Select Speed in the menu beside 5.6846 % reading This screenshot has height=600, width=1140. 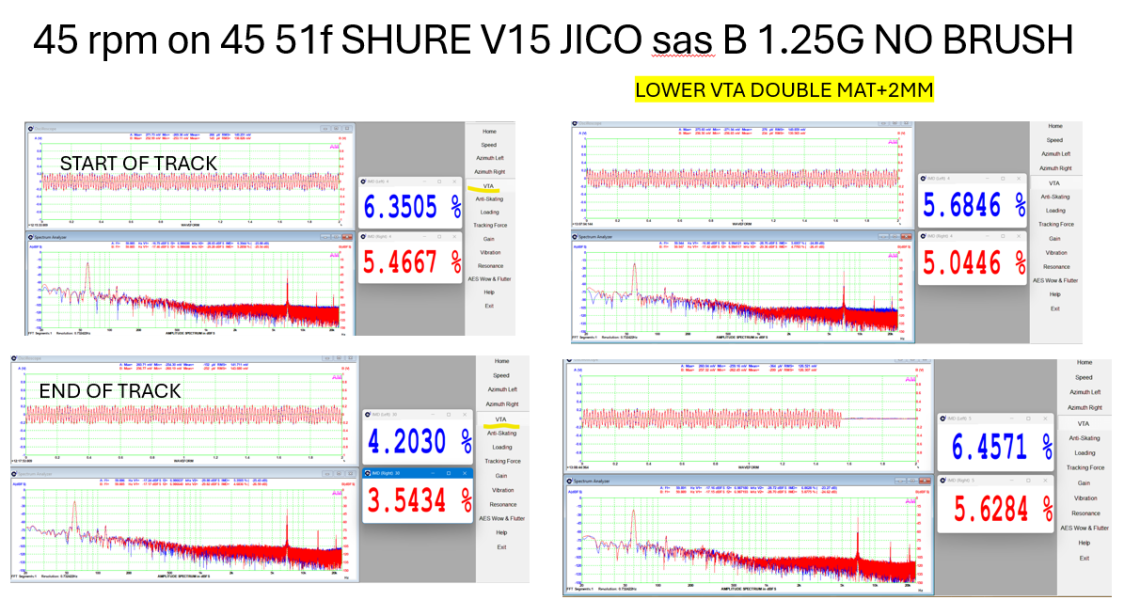(1055, 140)
